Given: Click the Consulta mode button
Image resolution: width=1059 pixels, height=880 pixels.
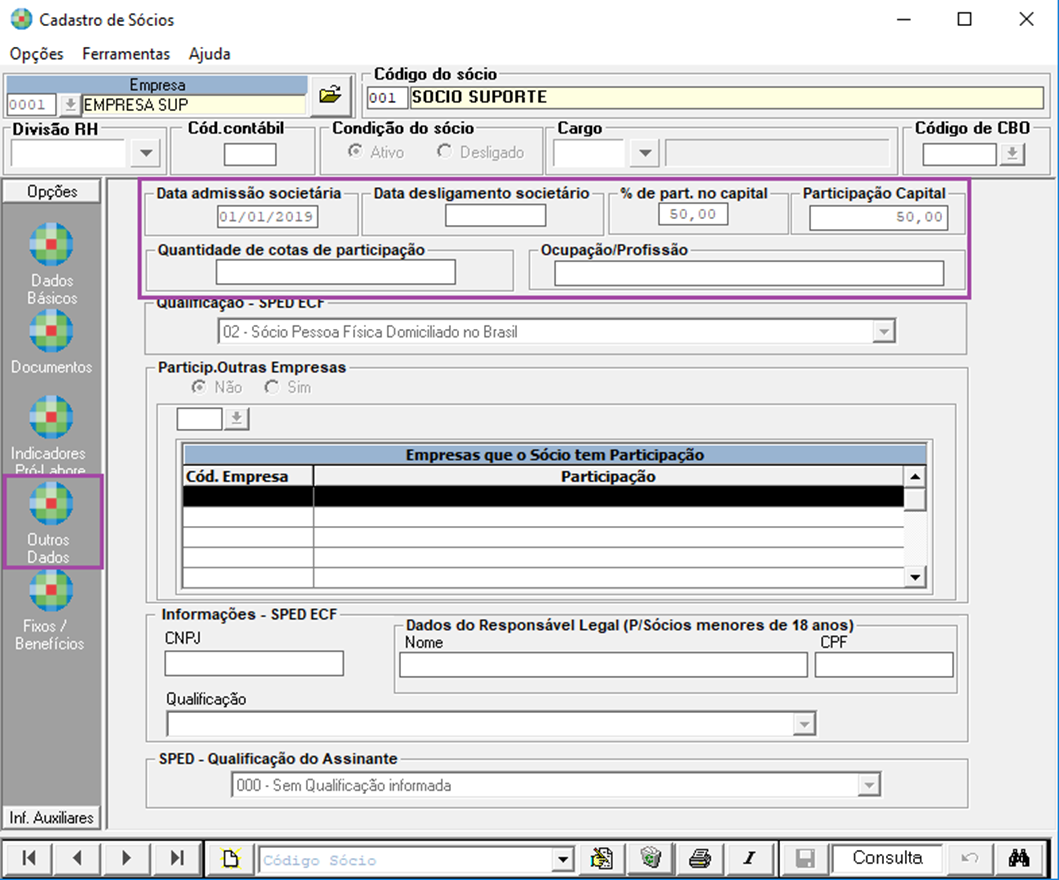Looking at the screenshot, I should point(887,858).
